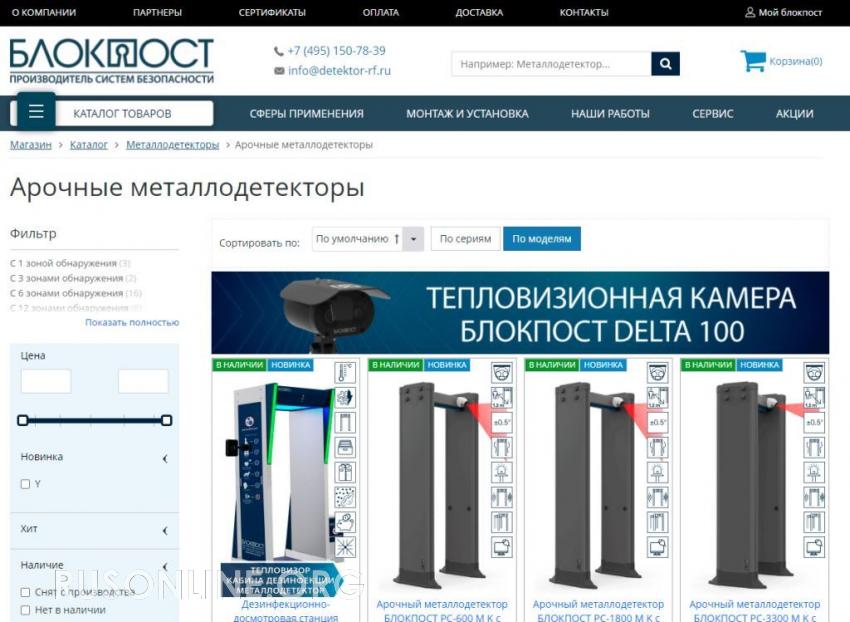Click face recognition icon on PC-600 card
The width and height of the screenshot is (850, 622).
(501, 373)
